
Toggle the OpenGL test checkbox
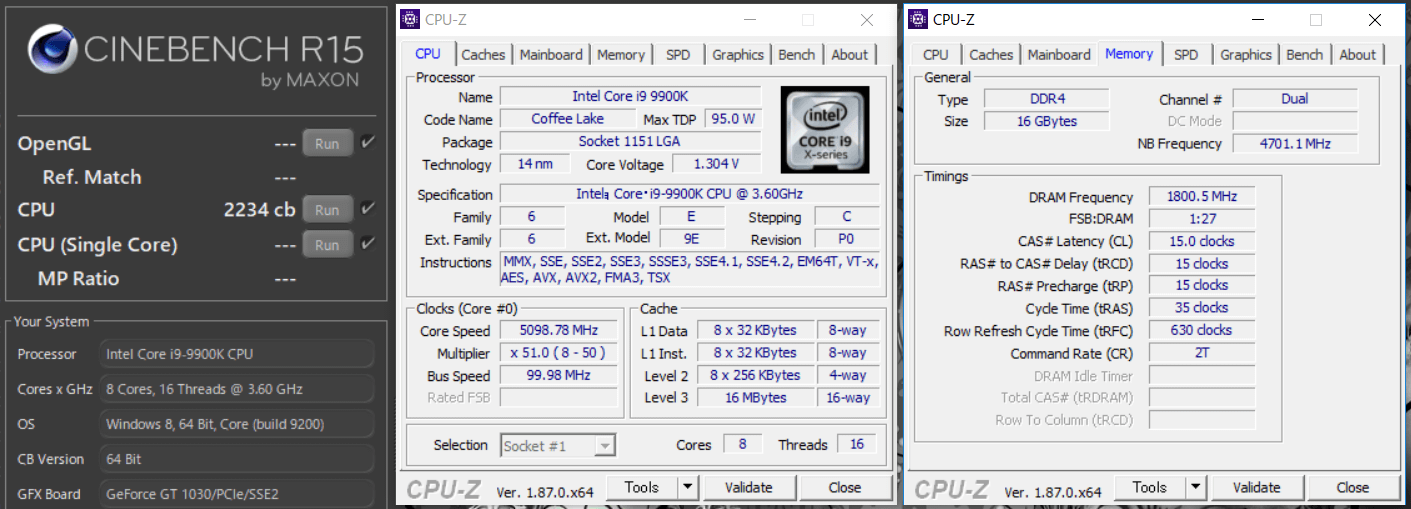click(x=368, y=143)
